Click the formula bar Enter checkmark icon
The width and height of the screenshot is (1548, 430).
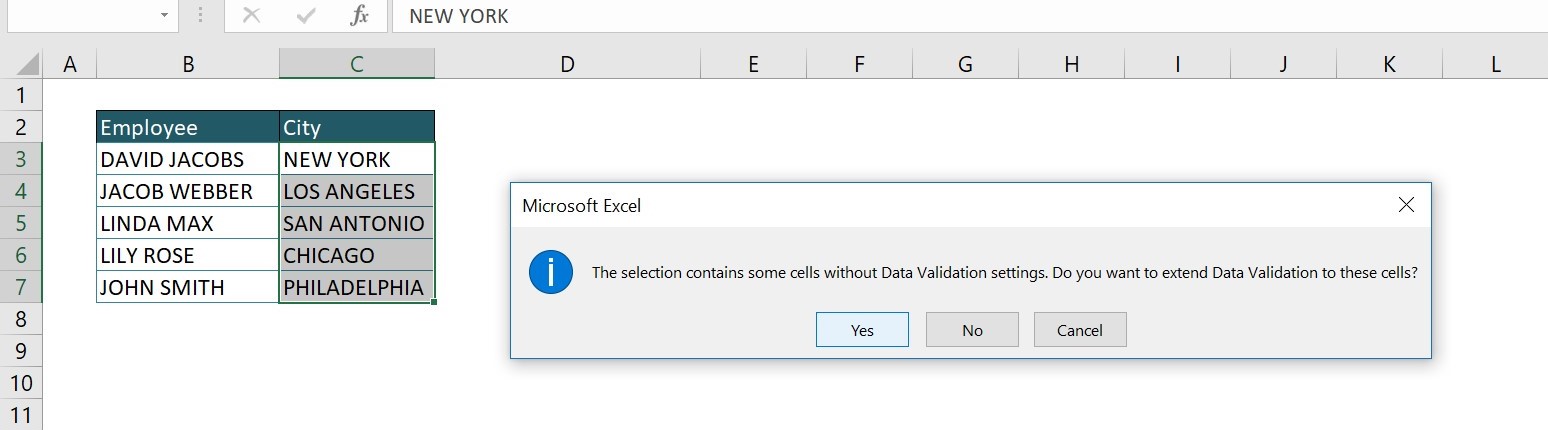[307, 16]
